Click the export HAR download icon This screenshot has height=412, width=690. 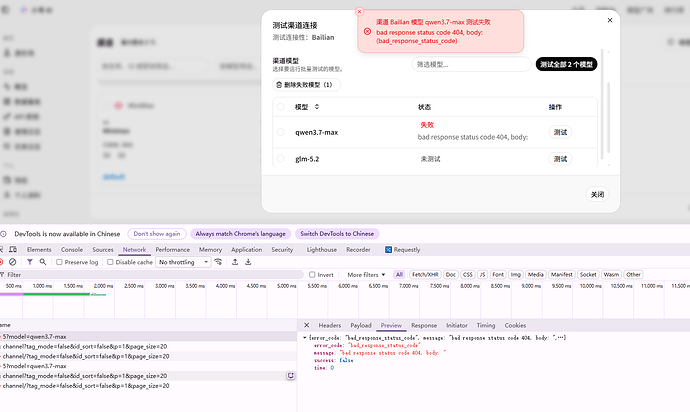tap(248, 262)
